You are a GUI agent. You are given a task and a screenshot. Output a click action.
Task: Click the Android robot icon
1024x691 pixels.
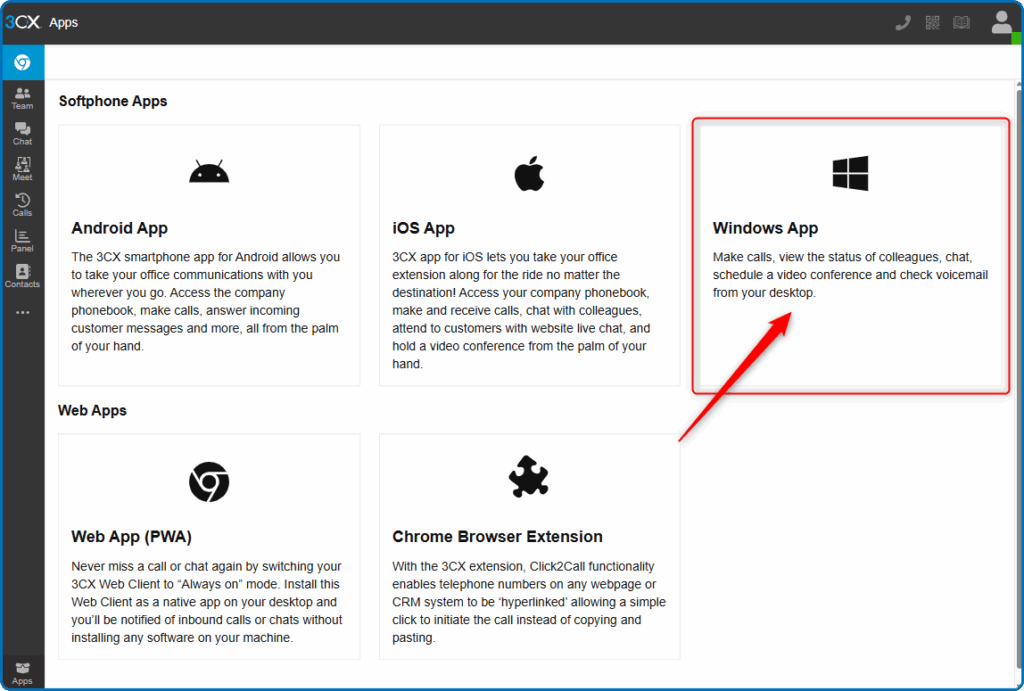click(x=209, y=172)
